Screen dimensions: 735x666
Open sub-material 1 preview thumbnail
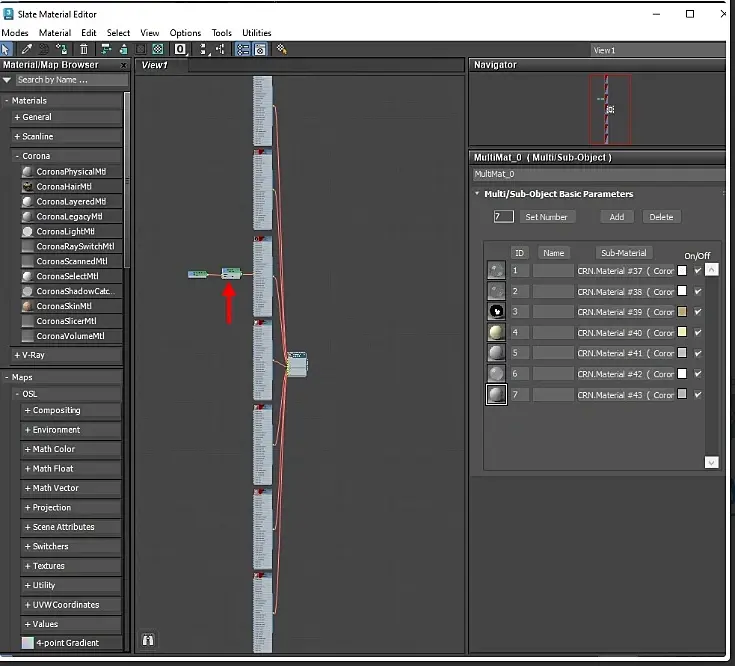click(x=496, y=270)
